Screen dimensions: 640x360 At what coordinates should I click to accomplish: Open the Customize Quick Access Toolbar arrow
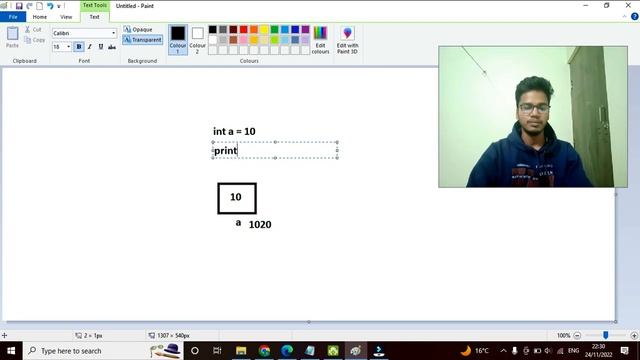[59, 7]
